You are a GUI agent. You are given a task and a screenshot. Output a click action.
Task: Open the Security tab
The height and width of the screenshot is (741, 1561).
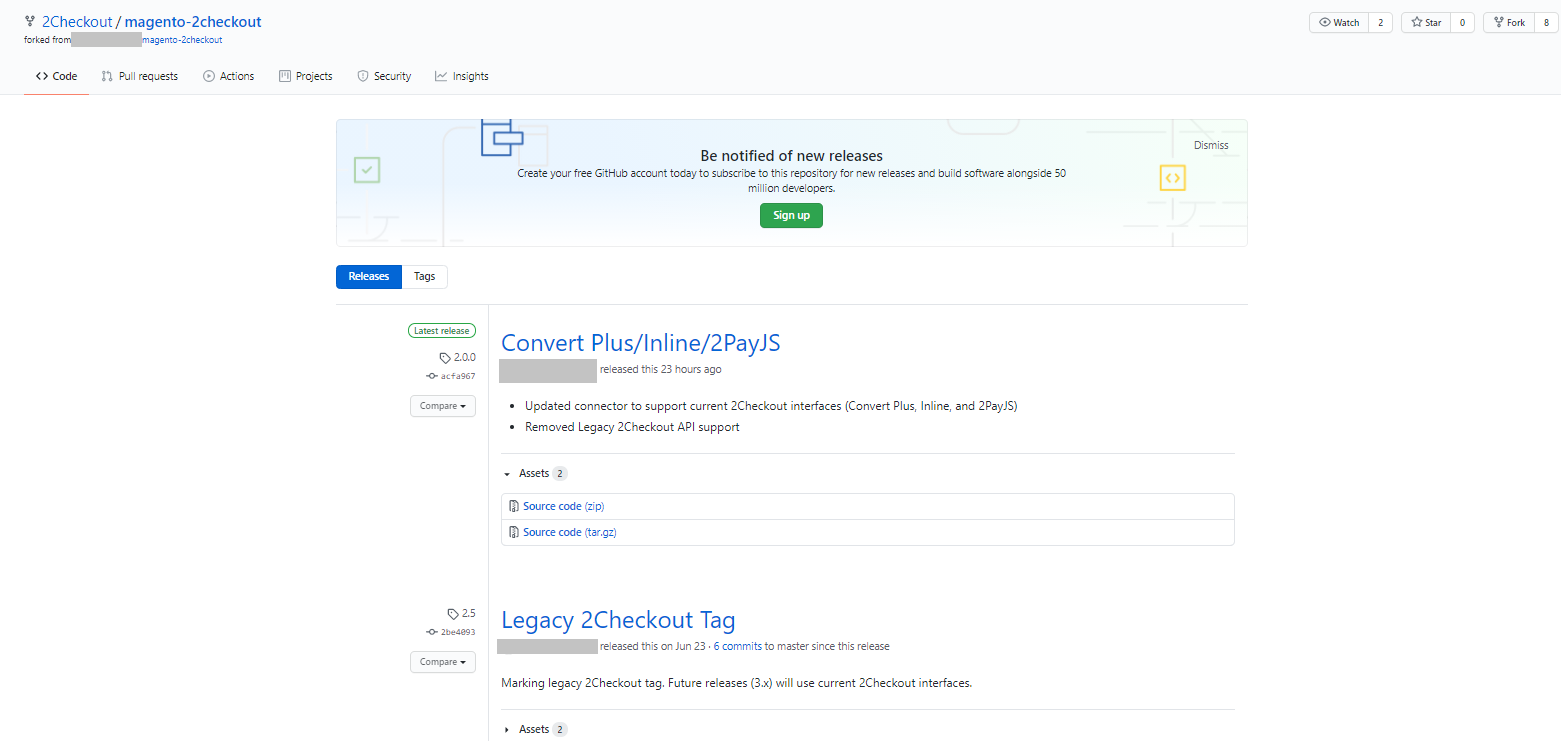(384, 76)
